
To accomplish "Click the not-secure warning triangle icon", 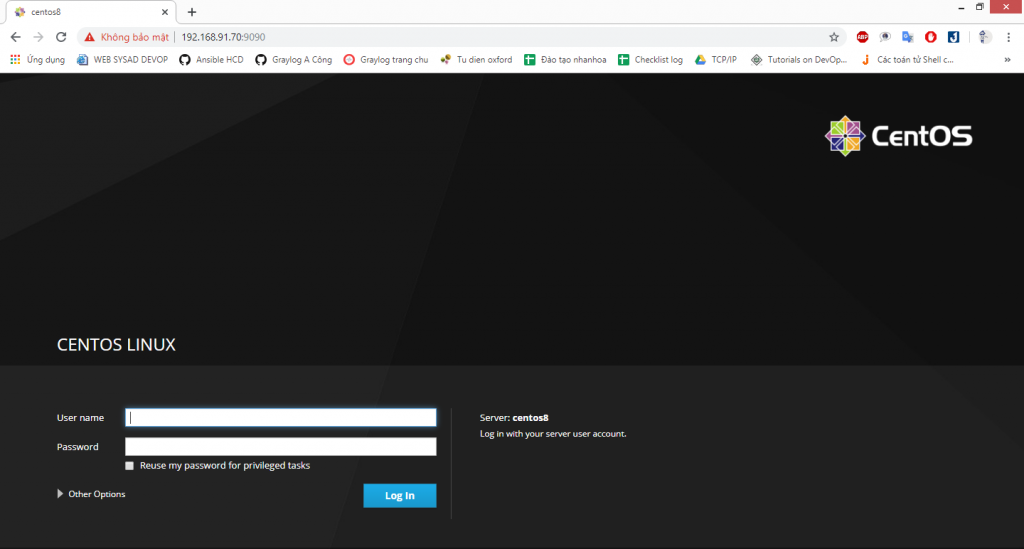I will (89, 37).
